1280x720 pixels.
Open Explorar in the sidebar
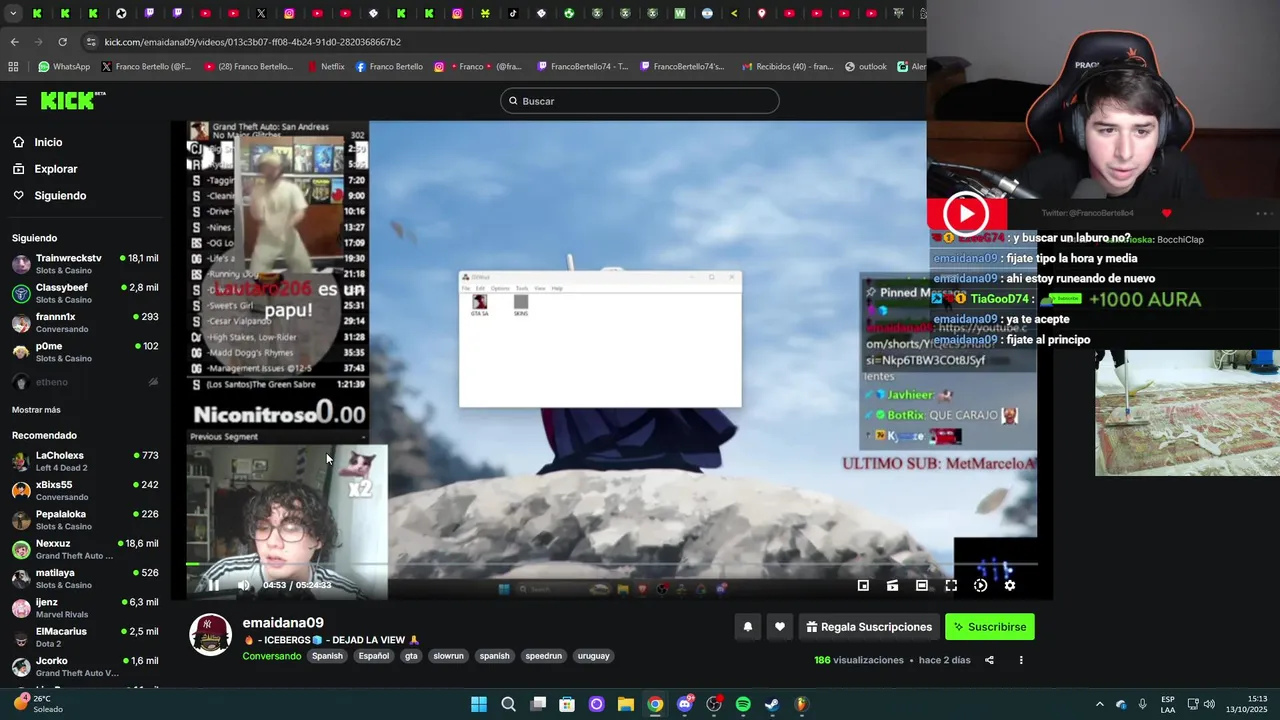55,169
